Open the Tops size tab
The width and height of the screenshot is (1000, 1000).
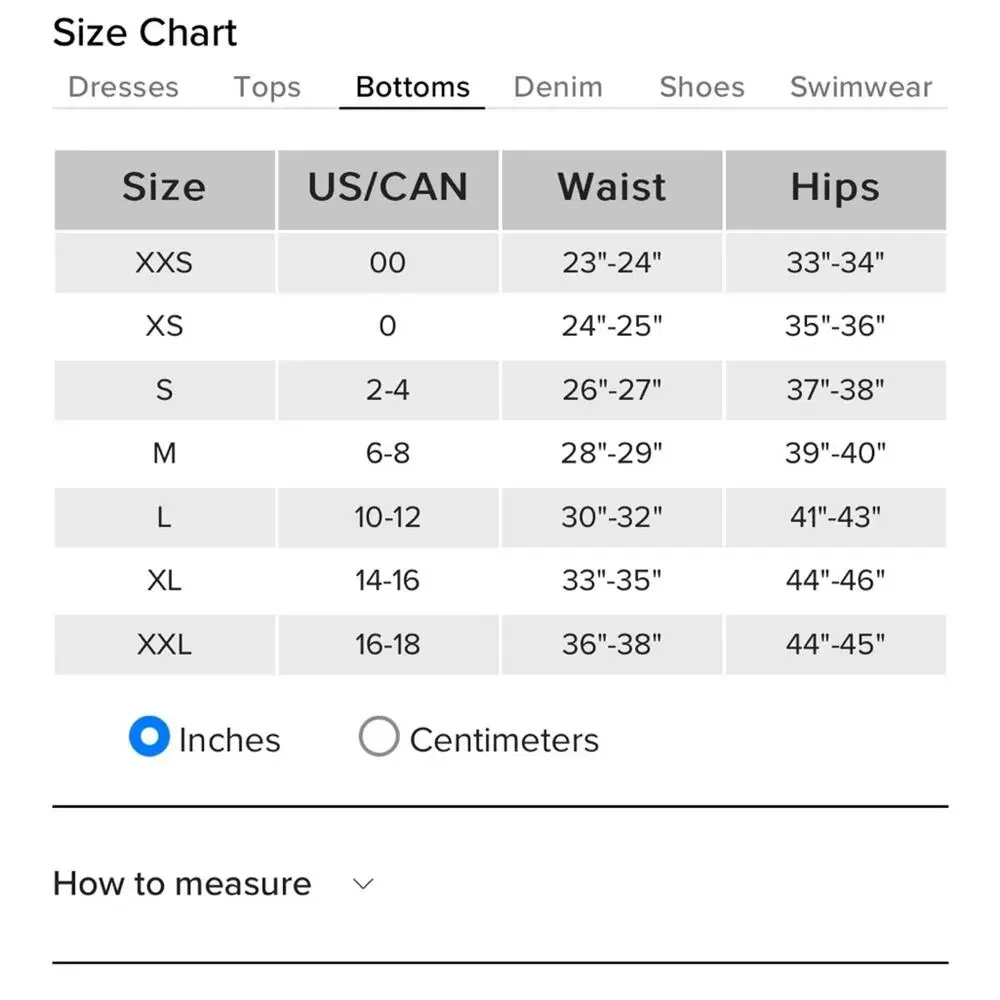pyautogui.click(x=267, y=87)
